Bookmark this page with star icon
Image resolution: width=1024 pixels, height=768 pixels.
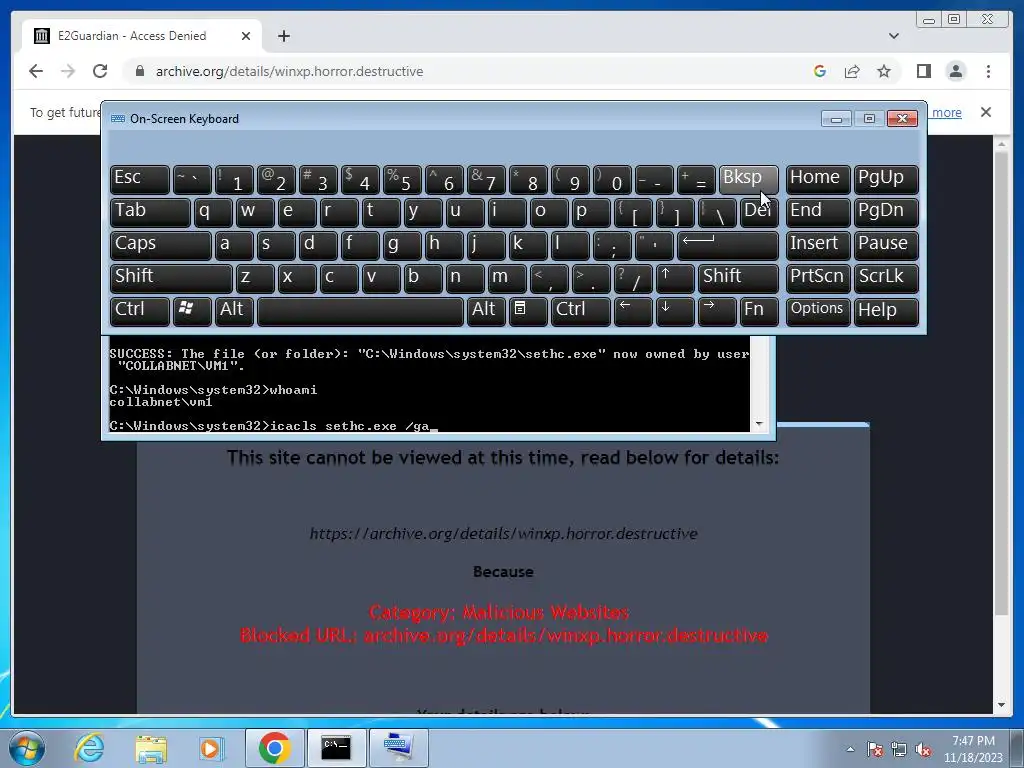point(884,71)
